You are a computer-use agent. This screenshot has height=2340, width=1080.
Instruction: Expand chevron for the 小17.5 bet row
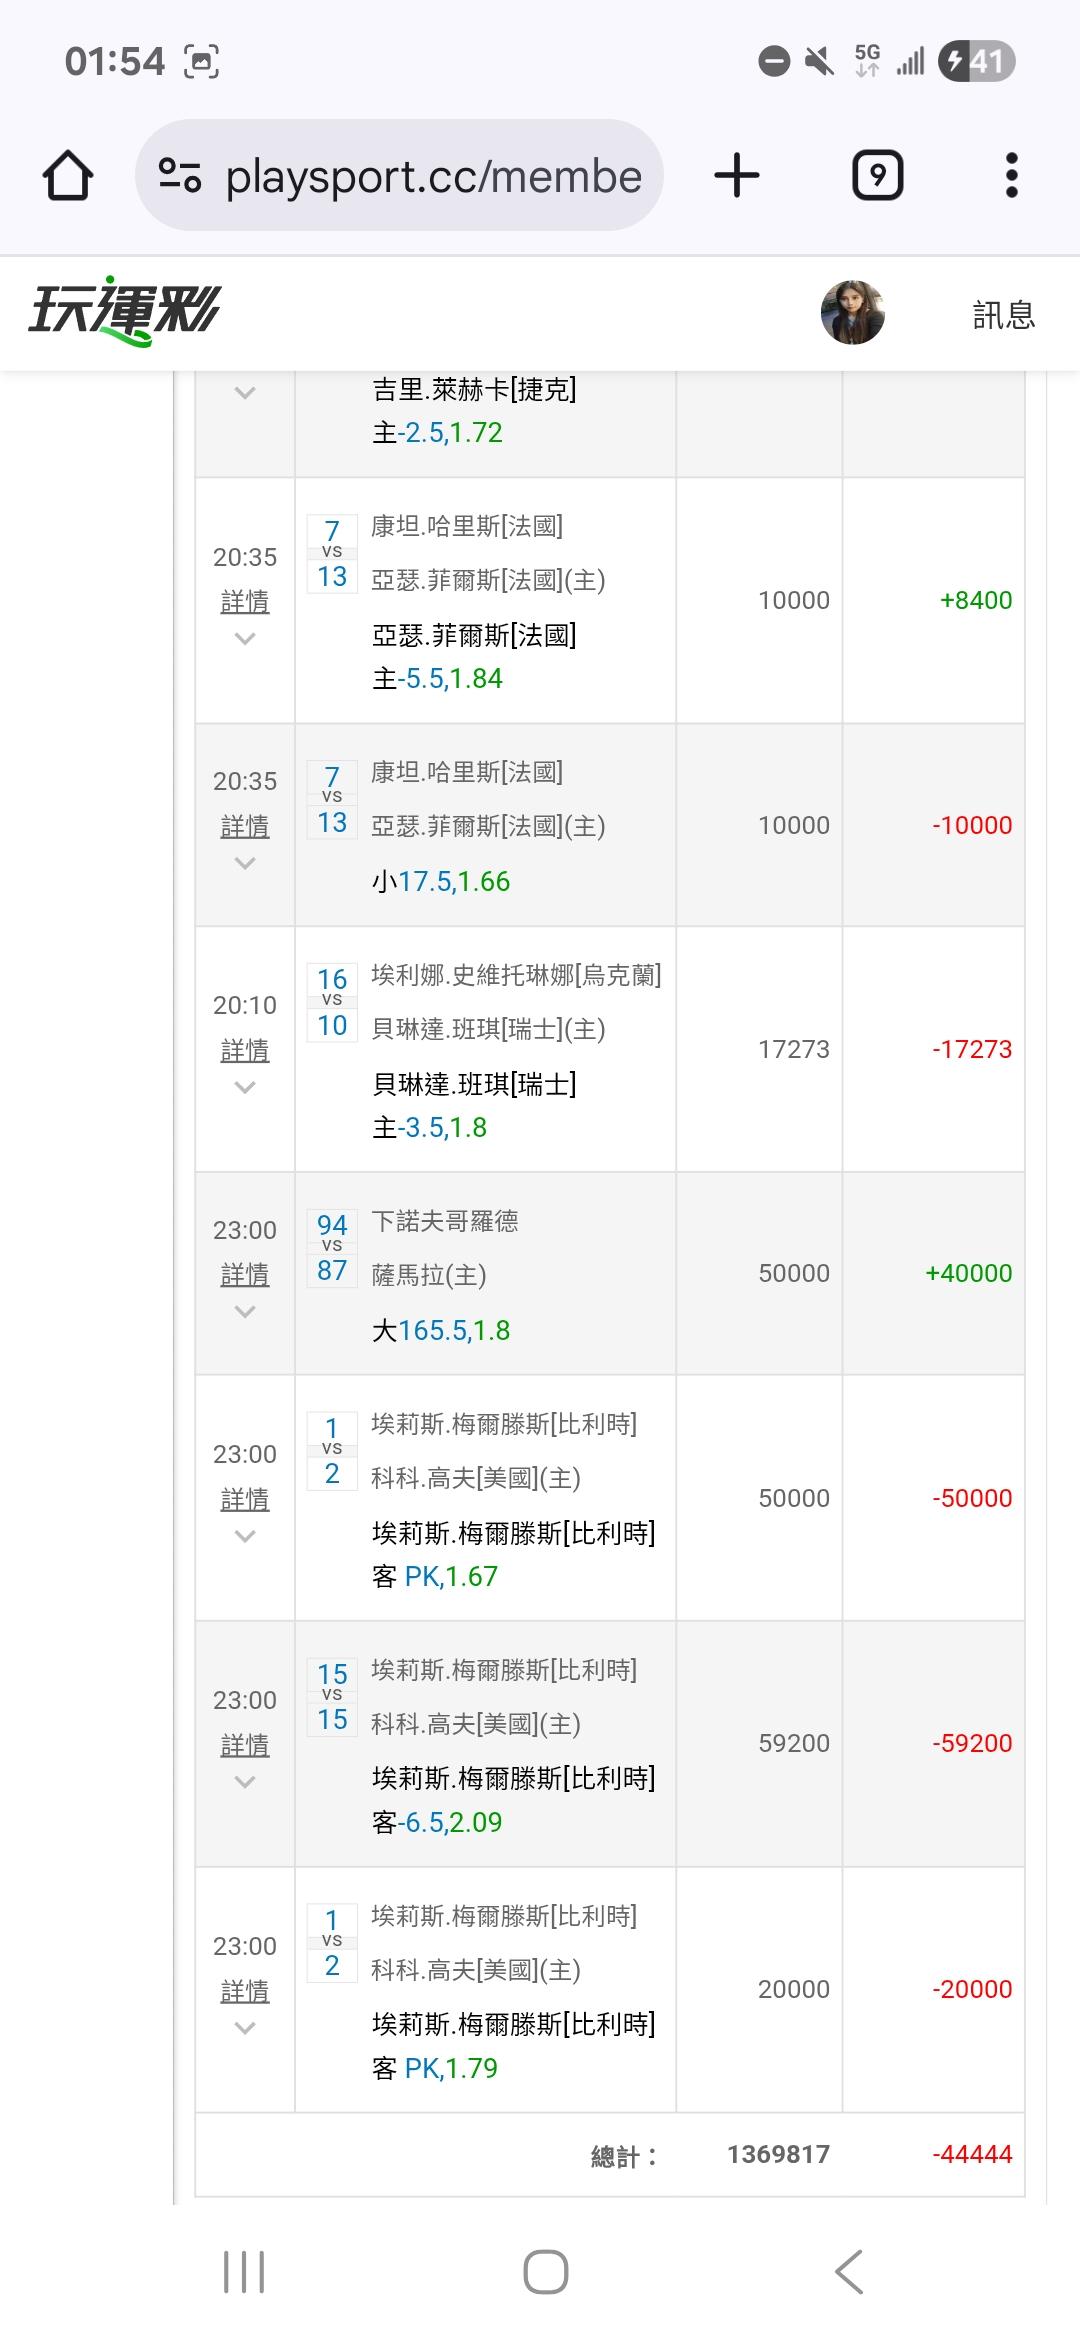pyautogui.click(x=245, y=863)
